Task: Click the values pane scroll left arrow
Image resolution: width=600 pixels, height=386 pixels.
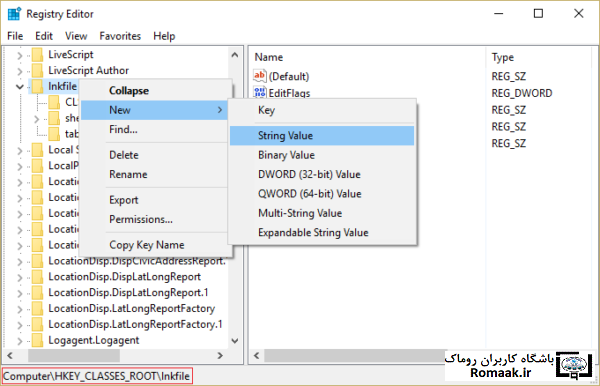Action: pyautogui.click(x=257, y=356)
